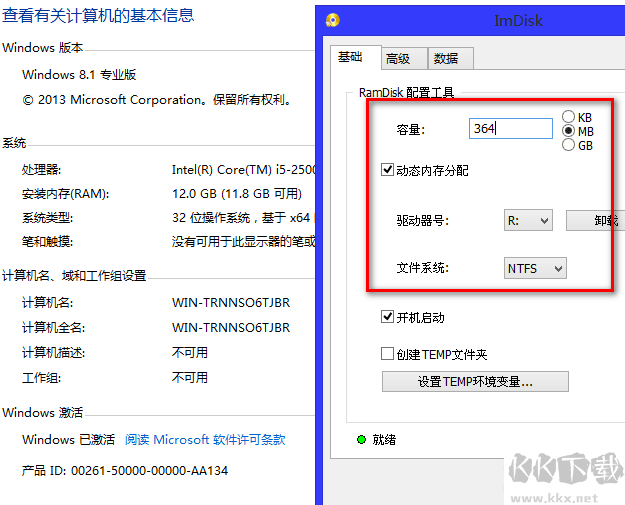Open the 文件系统 NTFS dropdown
The width and height of the screenshot is (625, 505).
point(535,268)
